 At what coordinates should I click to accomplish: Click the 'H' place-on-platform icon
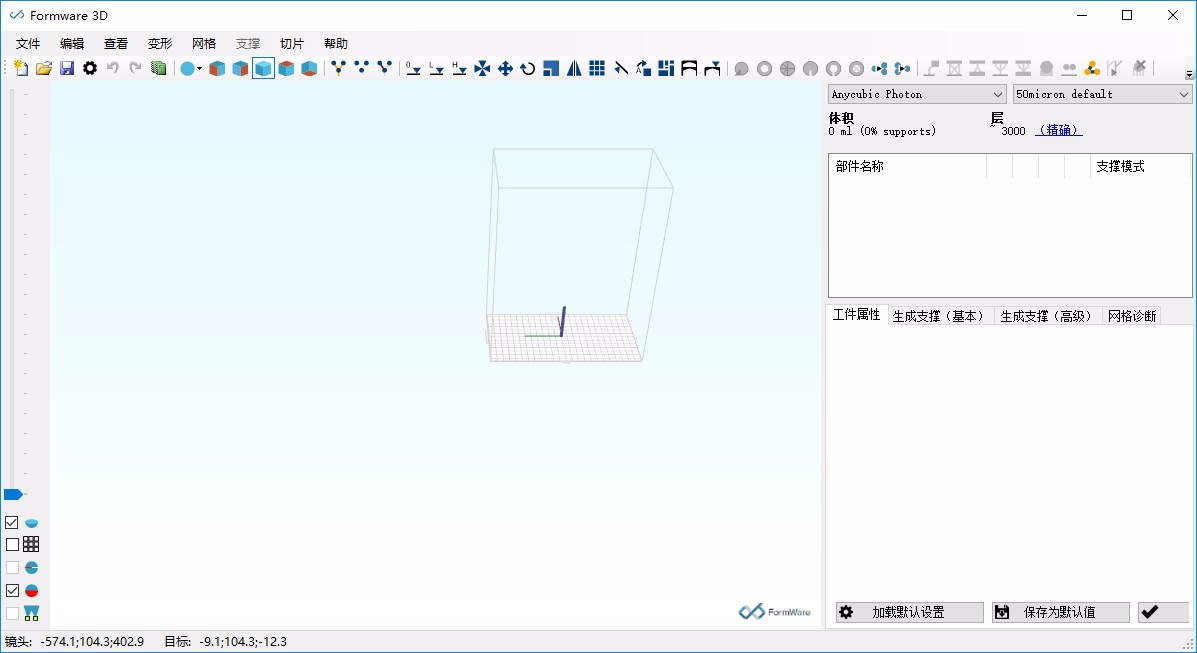(x=460, y=69)
